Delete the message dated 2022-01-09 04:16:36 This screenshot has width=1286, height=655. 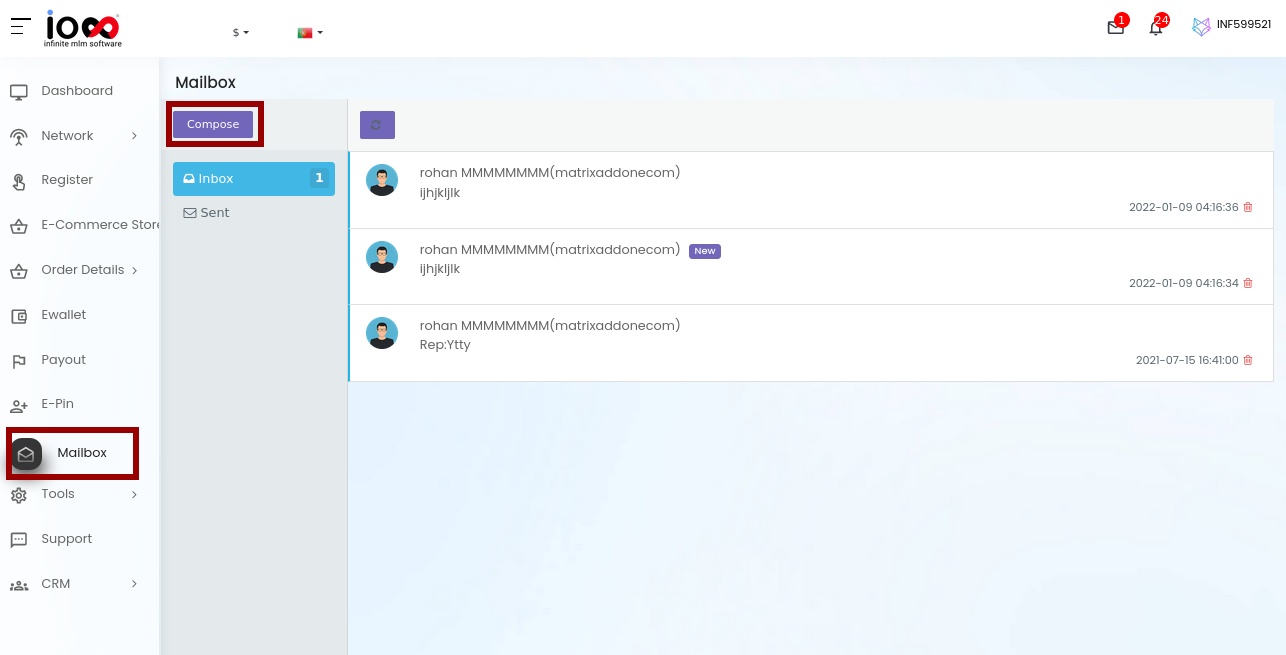click(1248, 208)
